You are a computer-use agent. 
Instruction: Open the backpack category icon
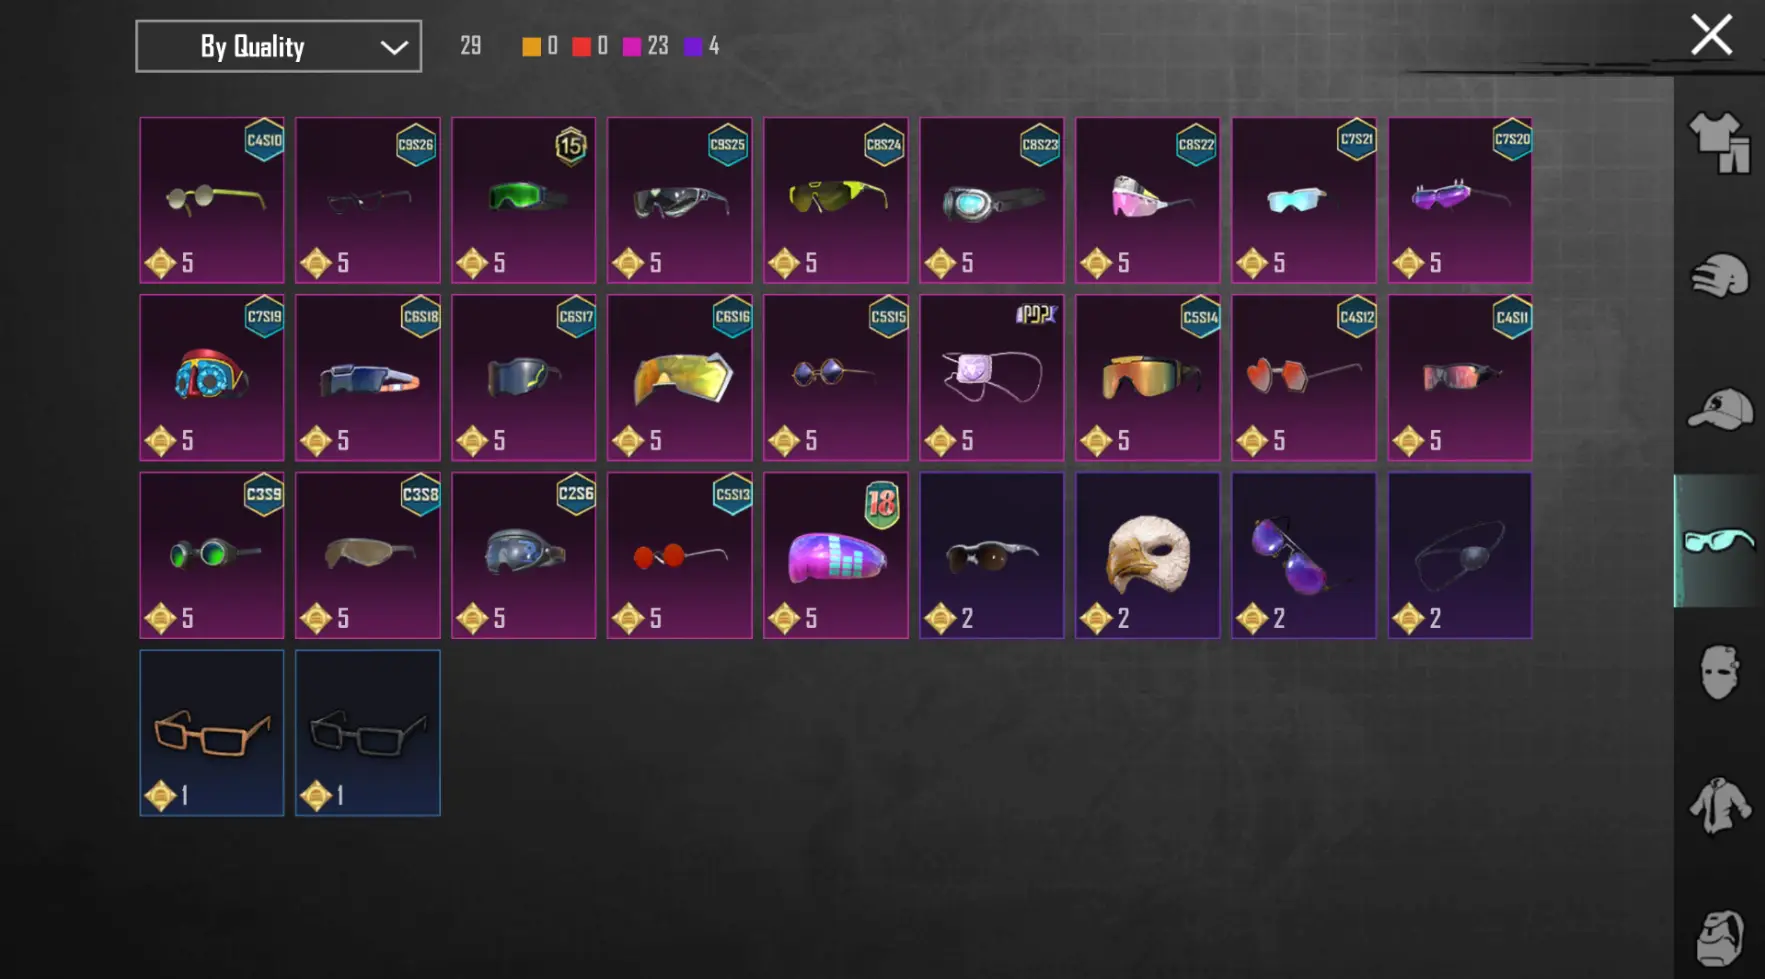[x=1719, y=938]
